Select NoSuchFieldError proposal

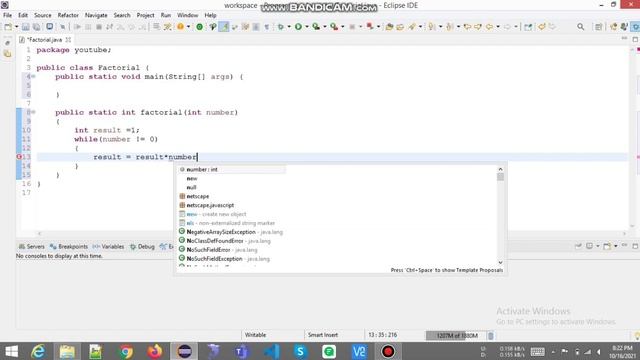218,250
